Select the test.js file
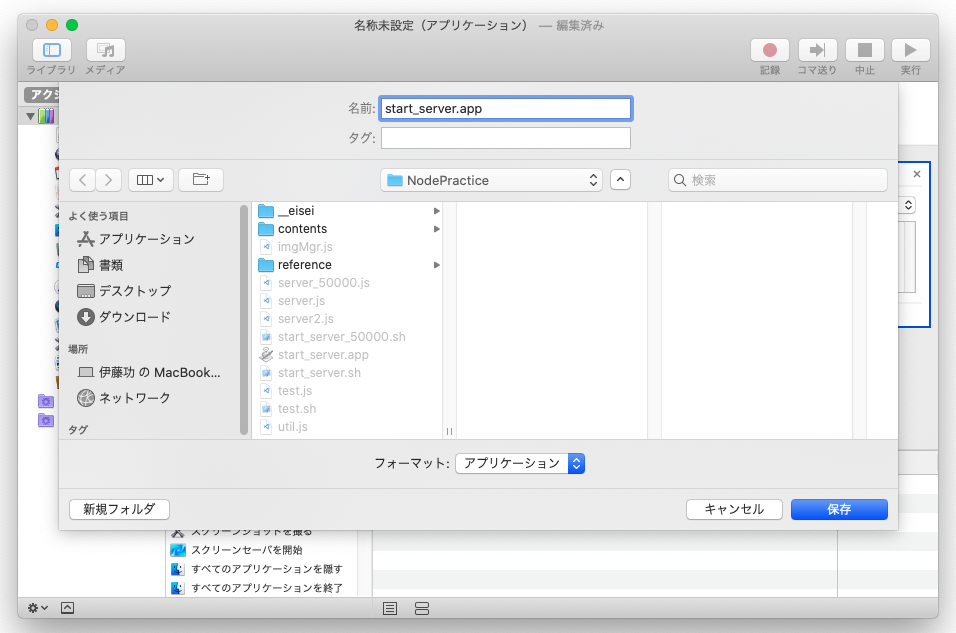 pyautogui.click(x=286, y=391)
